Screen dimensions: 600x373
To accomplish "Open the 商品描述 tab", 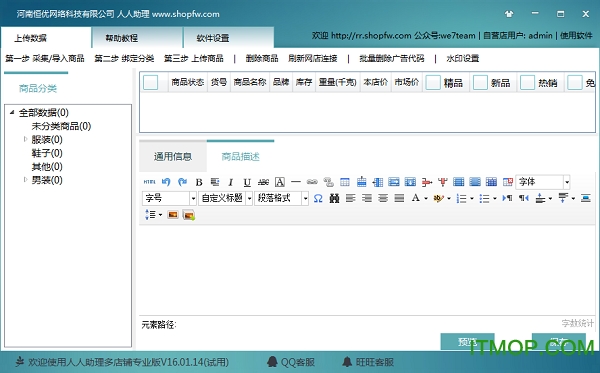I will tap(240, 156).
